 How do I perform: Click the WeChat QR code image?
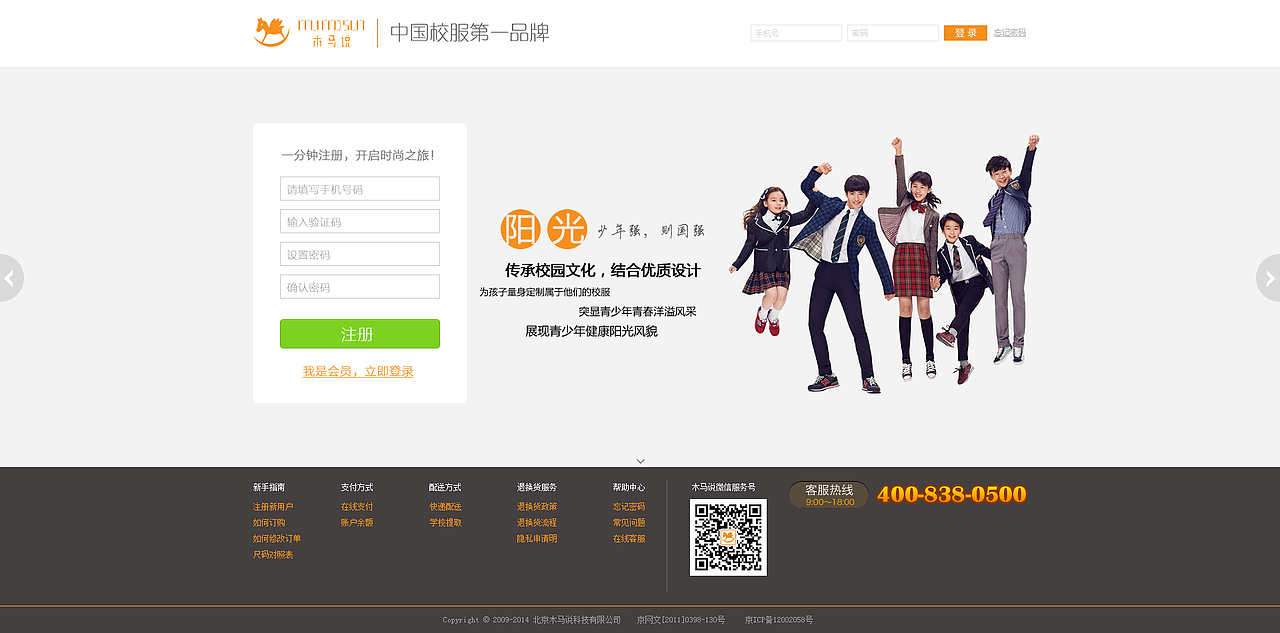(728, 537)
